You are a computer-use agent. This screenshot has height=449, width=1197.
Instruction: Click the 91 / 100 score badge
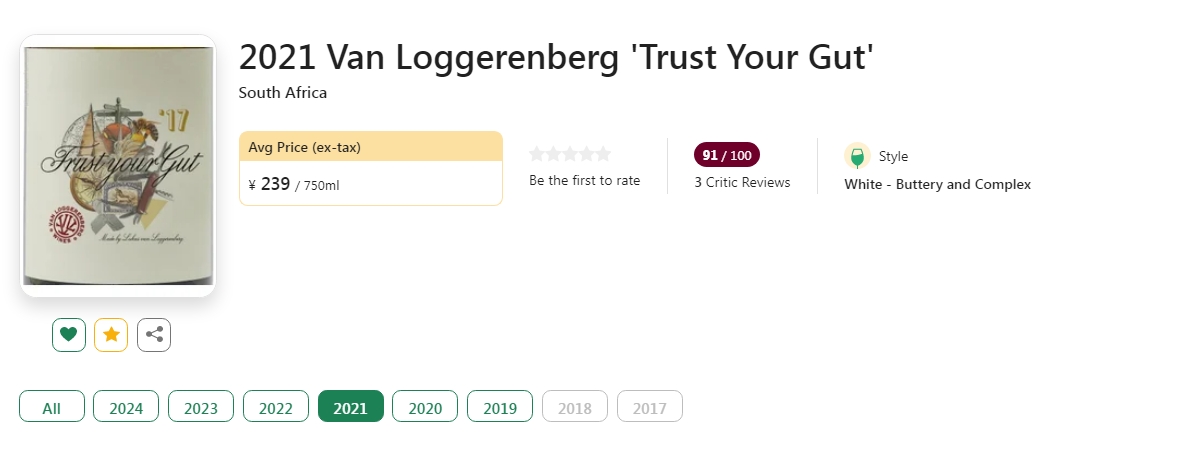tap(727, 155)
